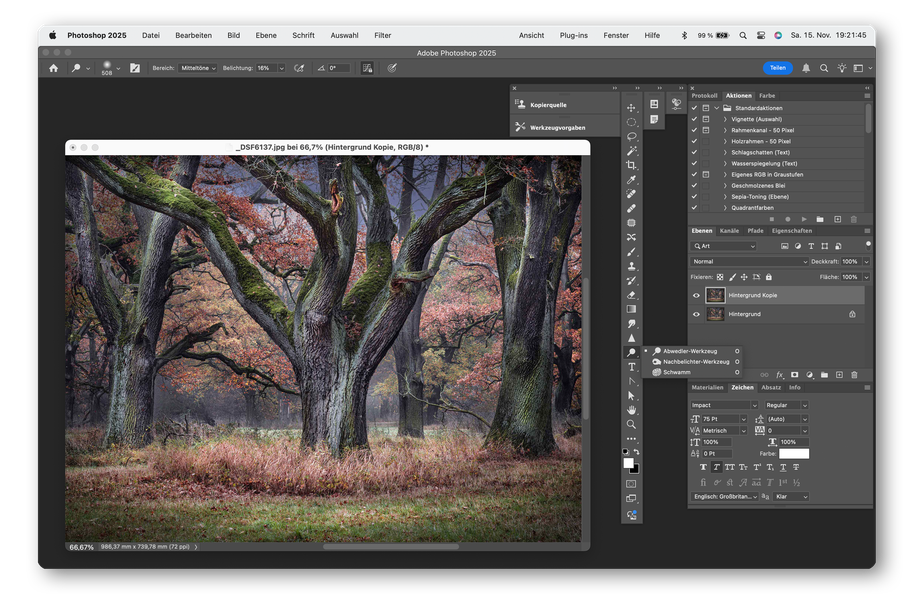Delete layer with Ebenen panel trash icon
The width and height of the screenshot is (910, 601).
pyautogui.click(x=854, y=375)
